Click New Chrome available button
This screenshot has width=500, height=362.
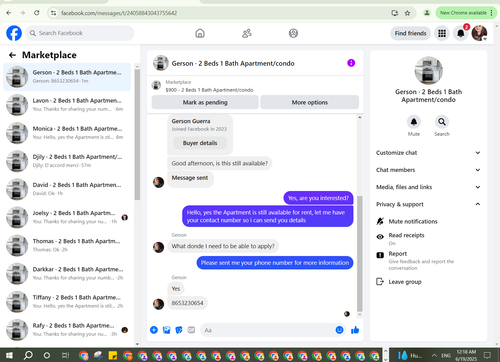pyautogui.click(x=466, y=13)
